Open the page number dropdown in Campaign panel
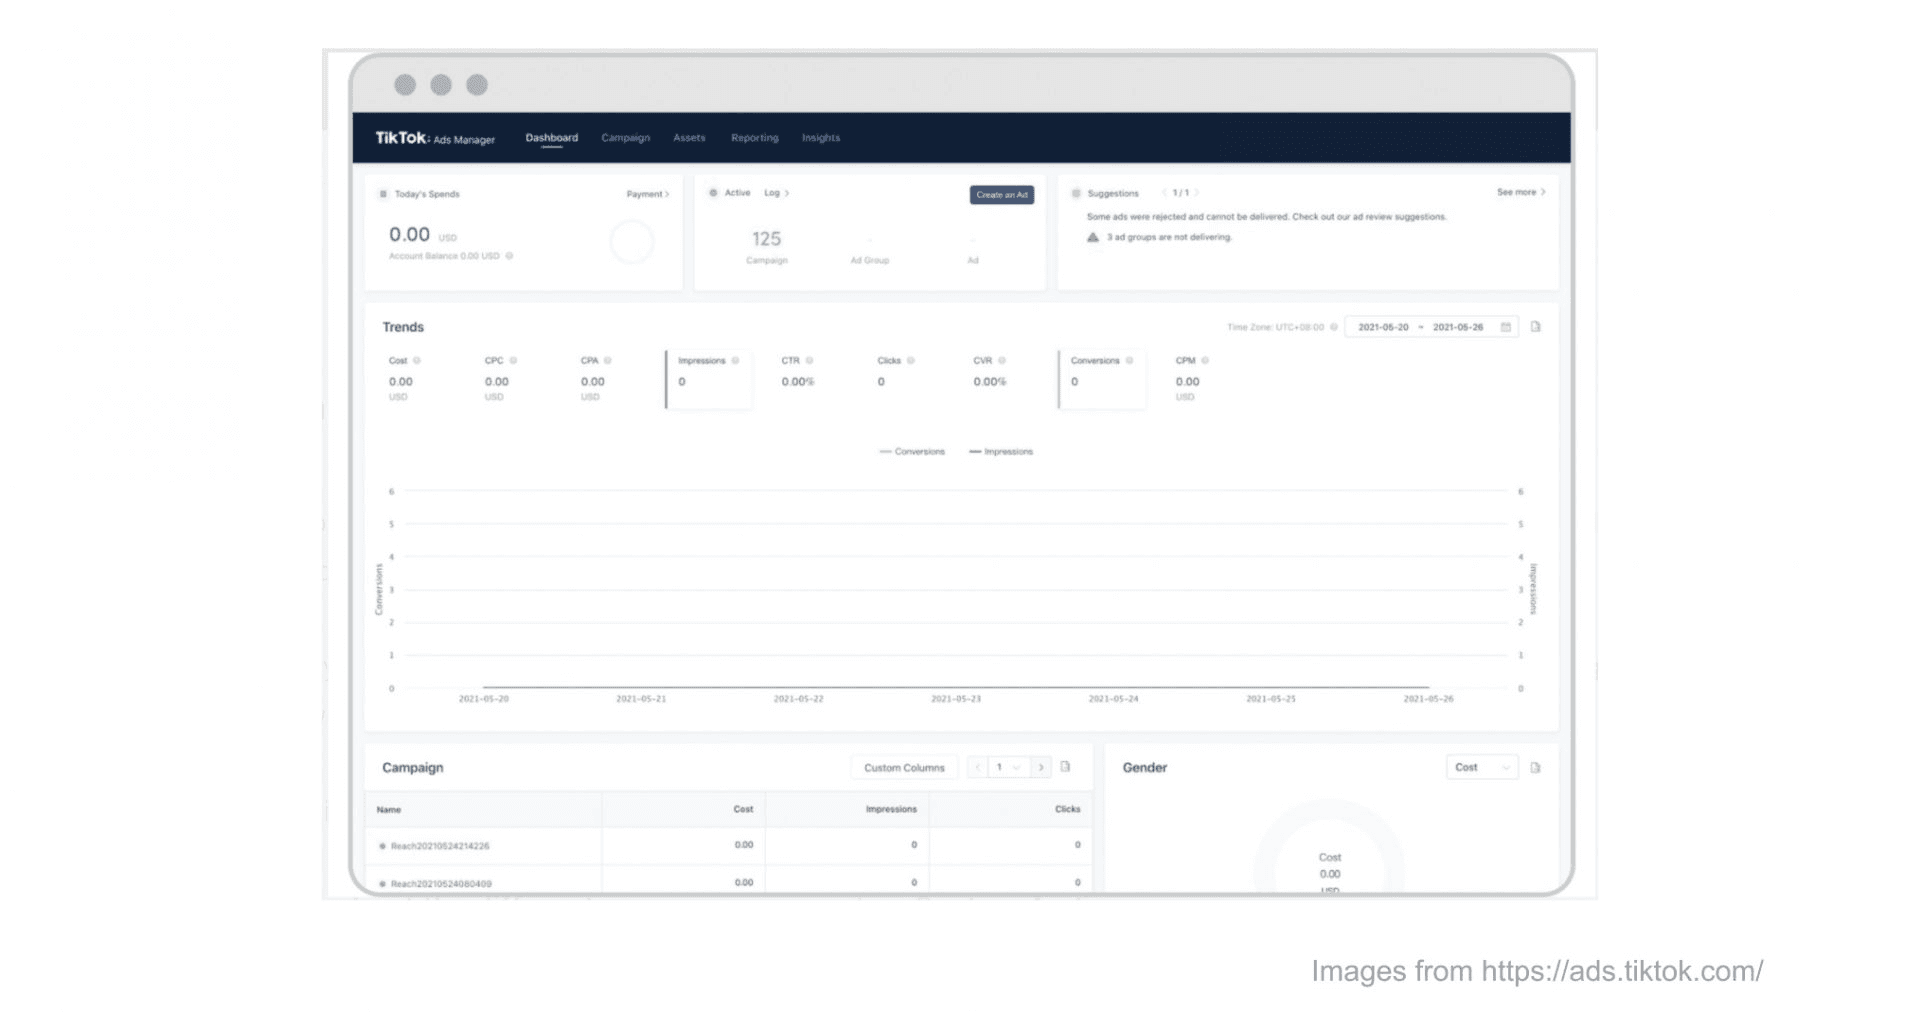1920x1012 pixels. 1007,767
